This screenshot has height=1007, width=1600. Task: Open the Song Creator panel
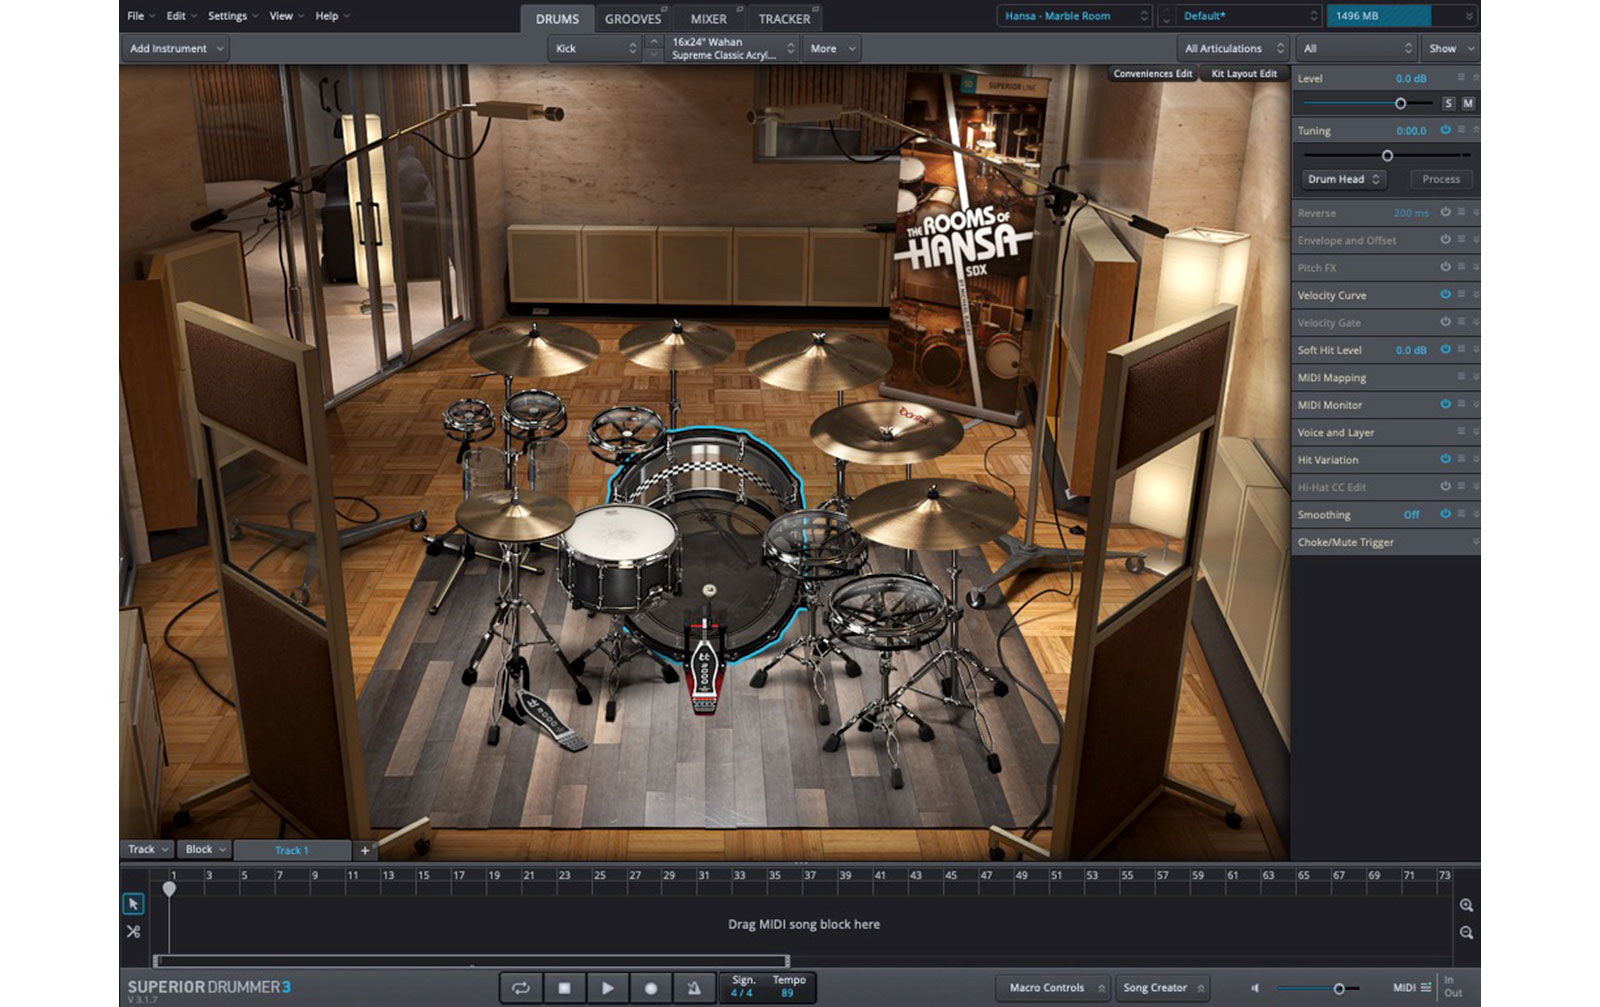[1162, 988]
